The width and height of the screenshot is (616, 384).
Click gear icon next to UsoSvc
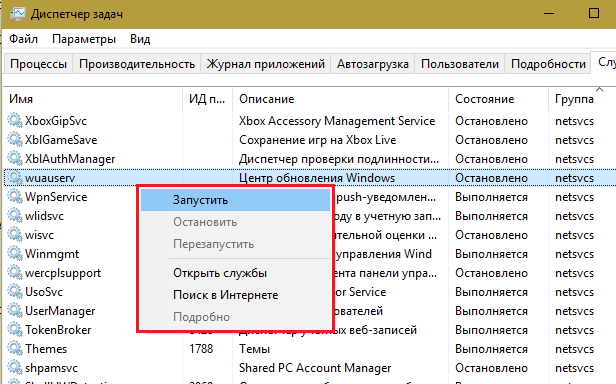pyautogui.click(x=15, y=291)
